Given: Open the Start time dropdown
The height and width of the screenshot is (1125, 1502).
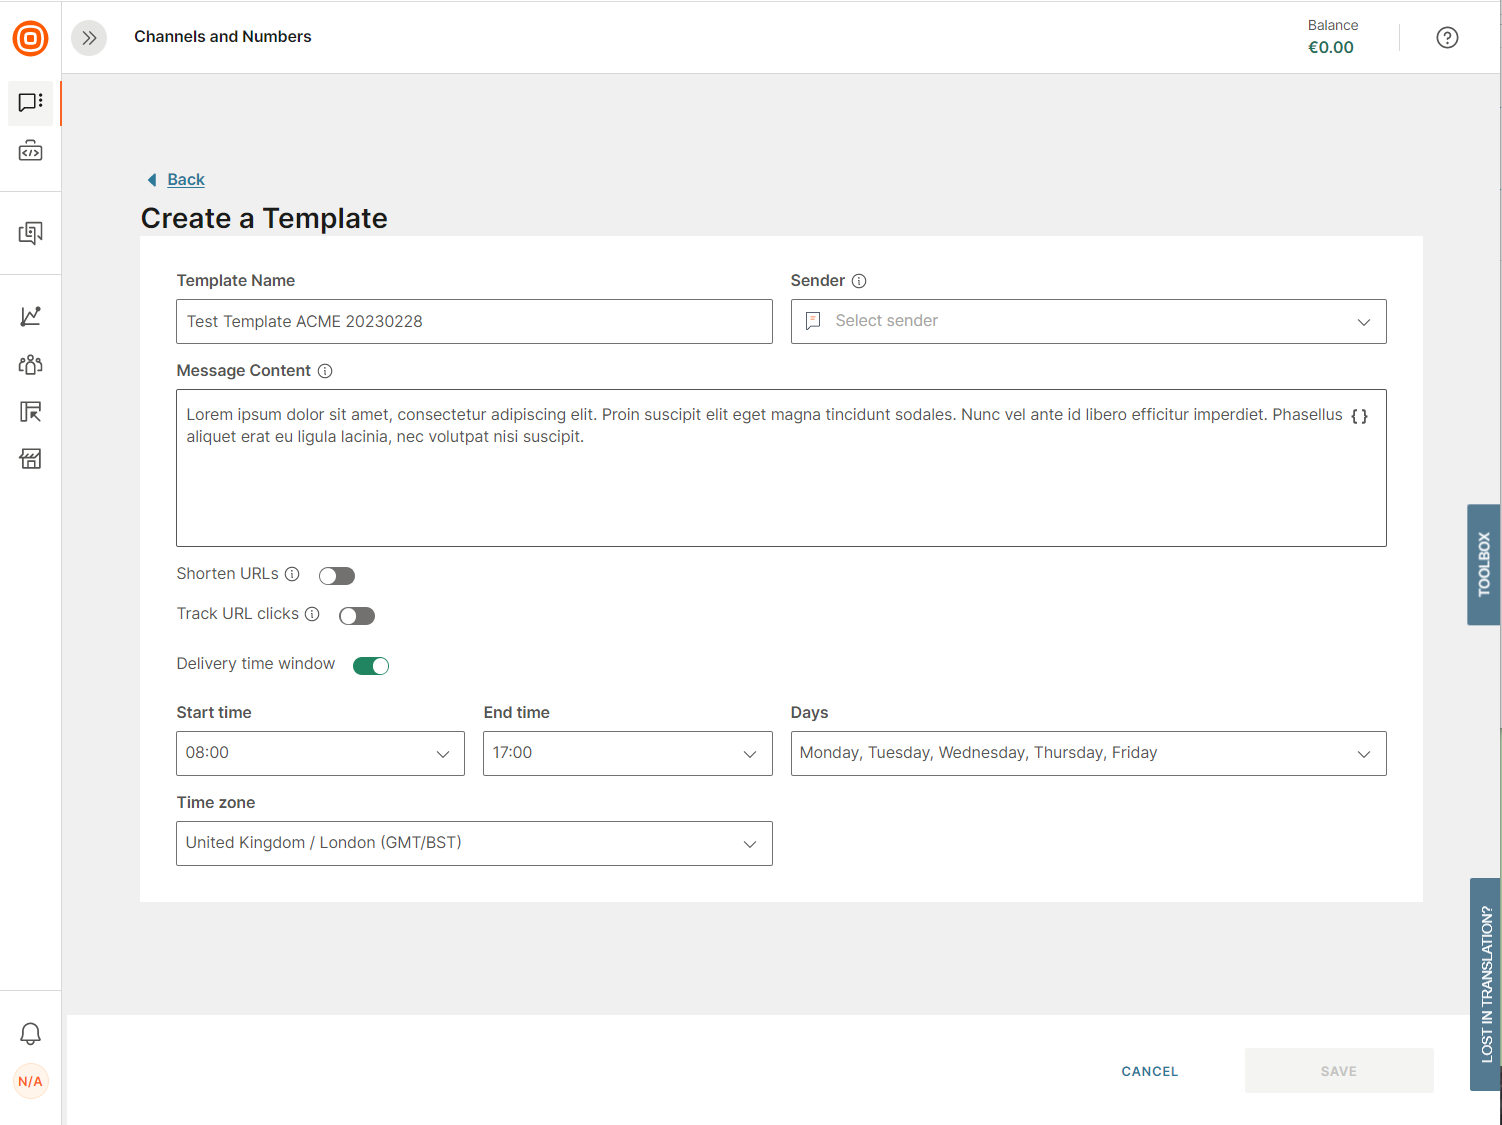Looking at the screenshot, I should pyautogui.click(x=320, y=754).
